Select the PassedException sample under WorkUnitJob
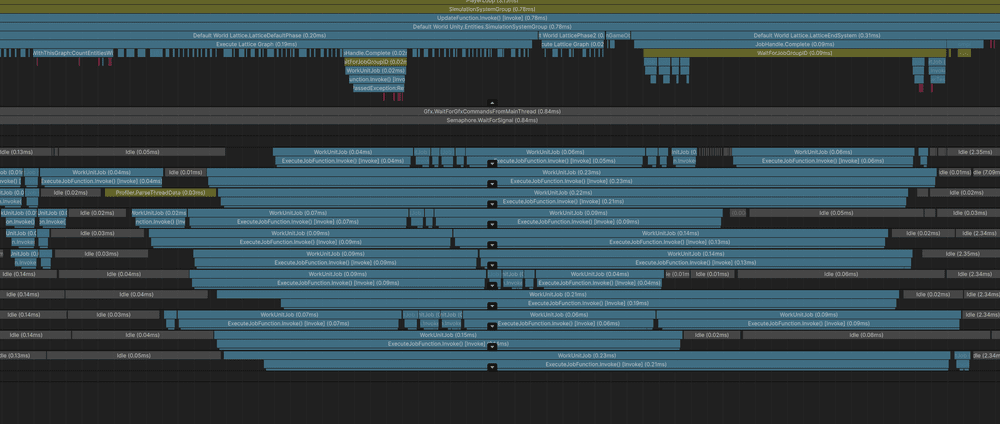This screenshot has height=424, width=1000. pos(378,88)
